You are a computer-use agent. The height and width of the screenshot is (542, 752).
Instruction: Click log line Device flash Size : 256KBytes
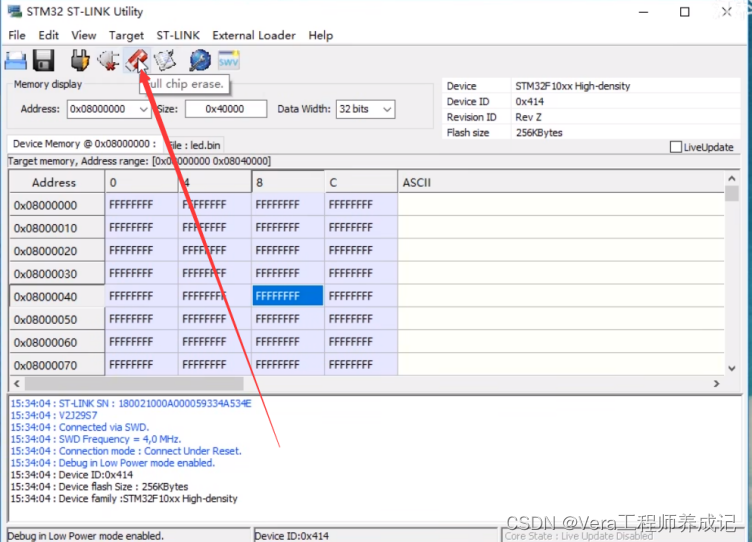pyautogui.click(x=99, y=487)
